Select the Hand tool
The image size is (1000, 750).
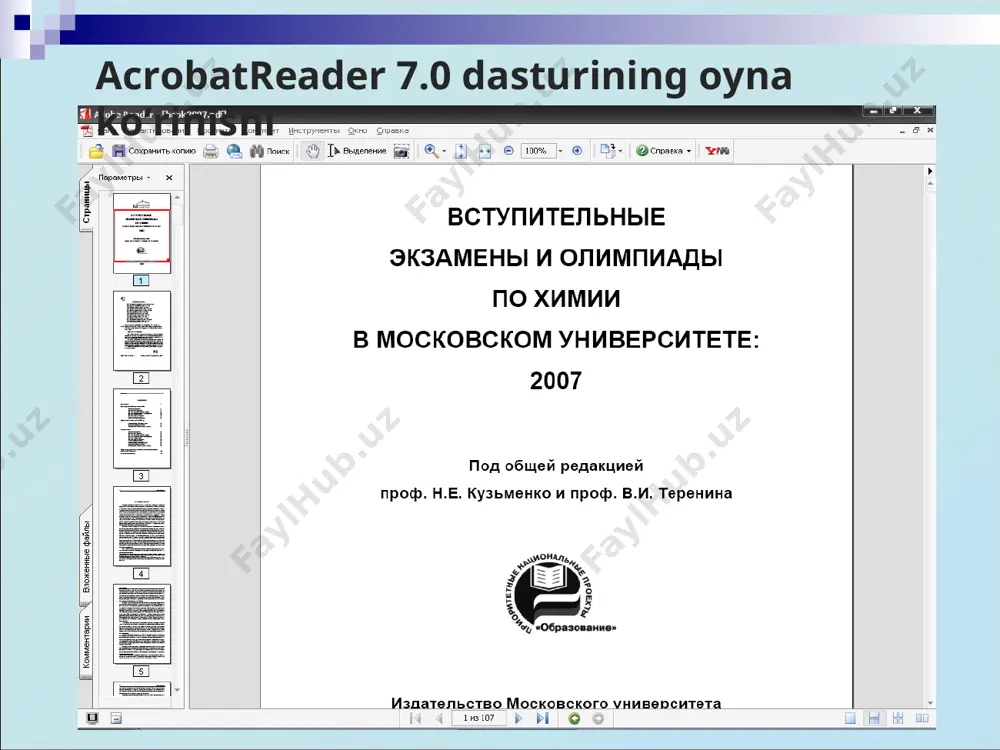click(312, 151)
